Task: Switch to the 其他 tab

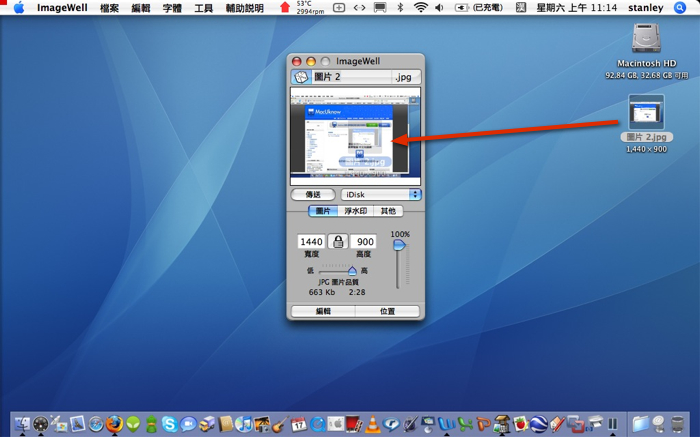Action: [388, 211]
